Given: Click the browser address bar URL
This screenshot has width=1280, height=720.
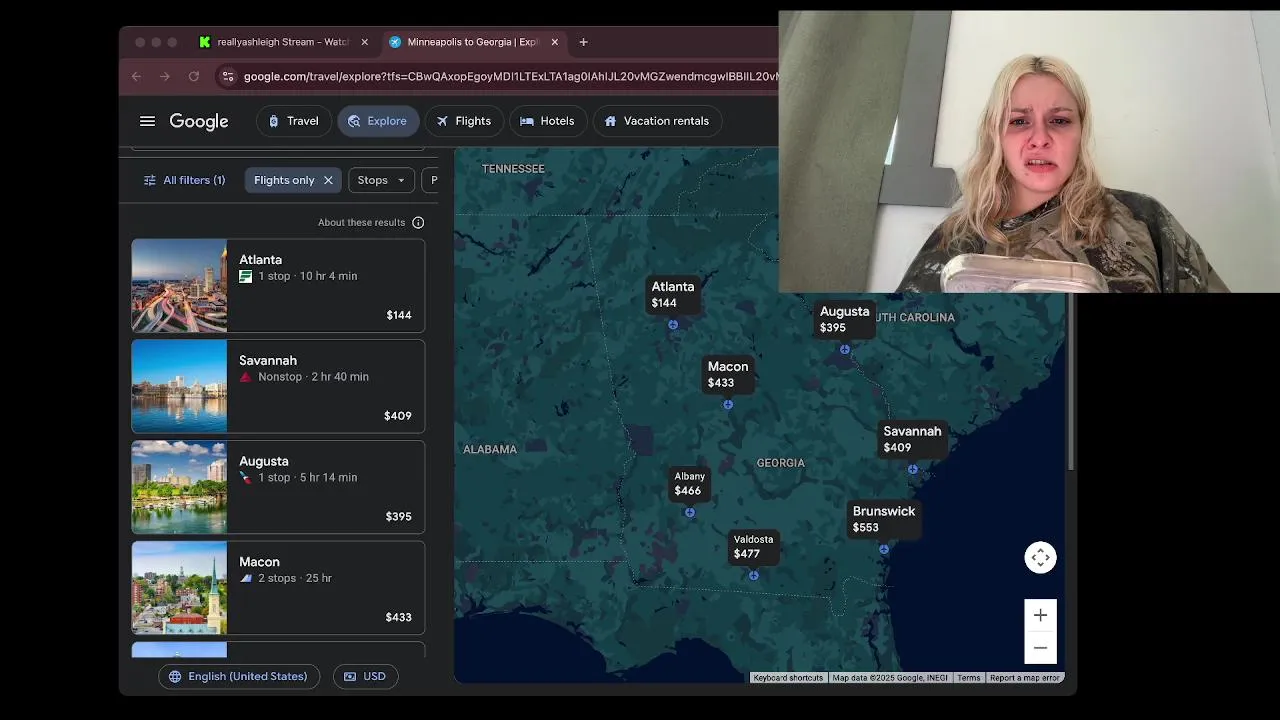Looking at the screenshot, I should [510, 76].
